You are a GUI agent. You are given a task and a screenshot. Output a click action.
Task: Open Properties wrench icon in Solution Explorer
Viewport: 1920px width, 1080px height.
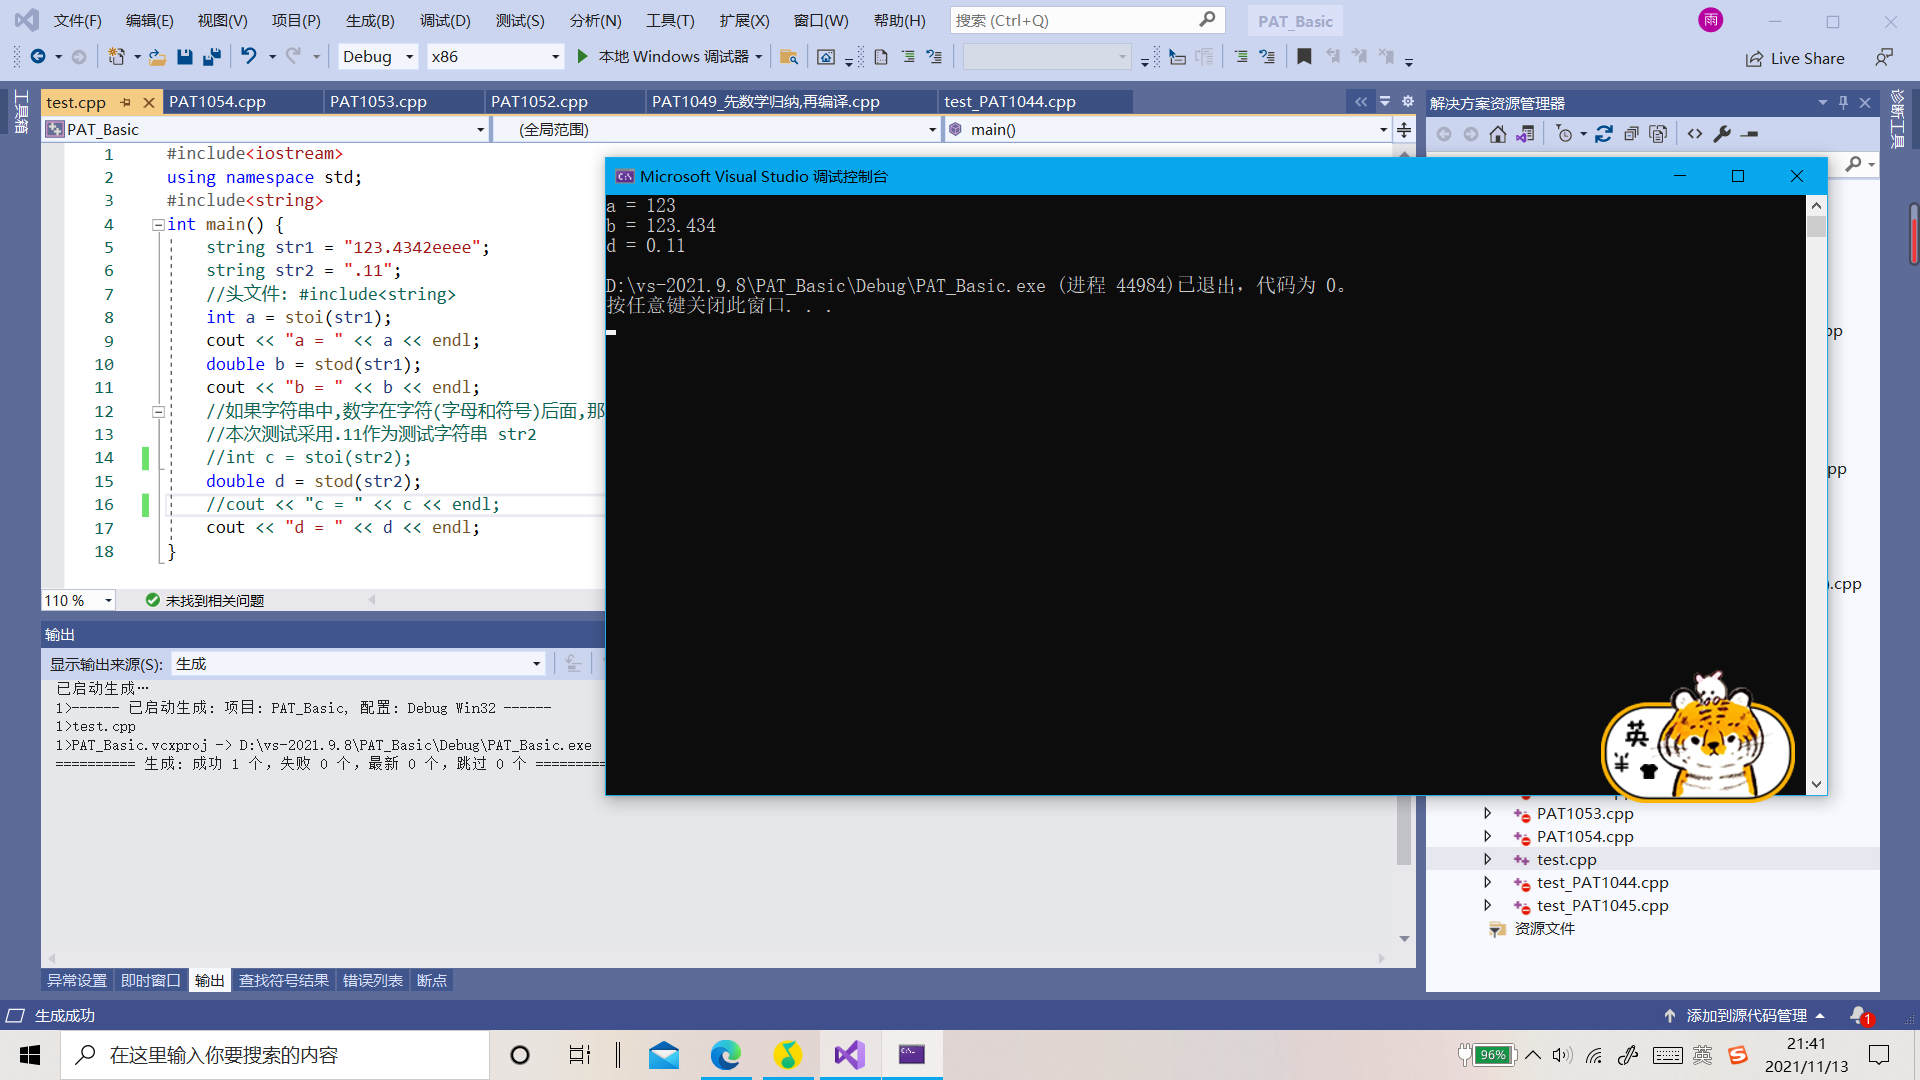tap(1722, 134)
